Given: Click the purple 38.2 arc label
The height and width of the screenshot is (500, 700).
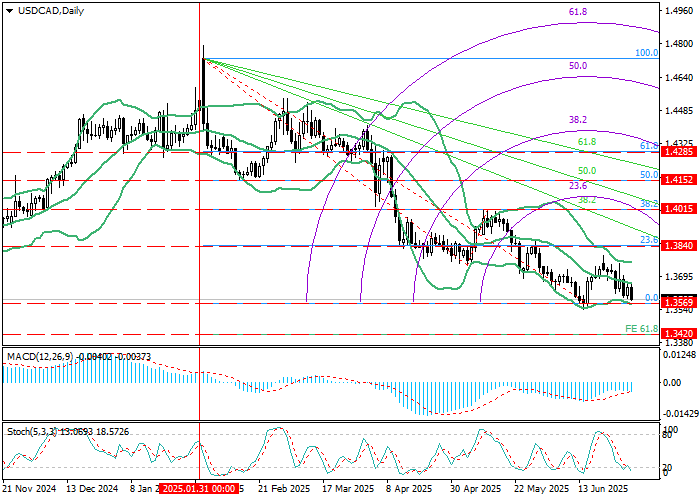Looking at the screenshot, I should (x=578, y=120).
